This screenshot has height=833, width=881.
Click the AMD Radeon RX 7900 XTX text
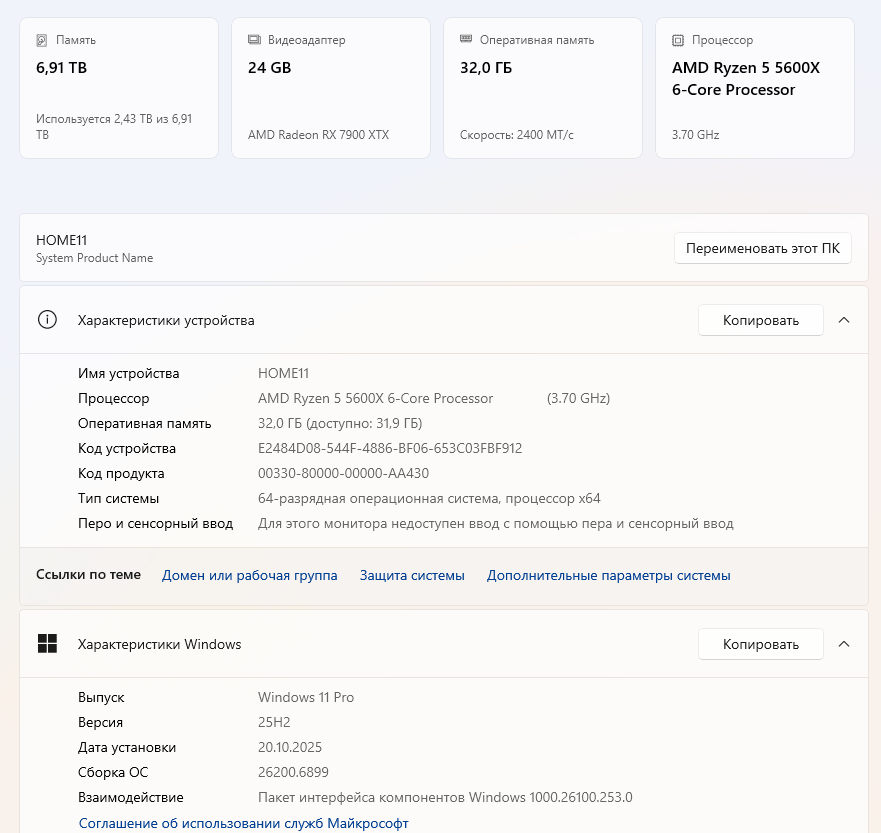318,135
